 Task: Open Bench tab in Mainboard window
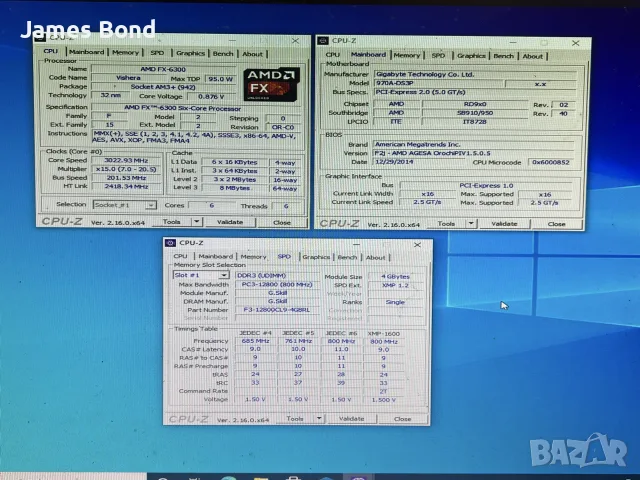[x=504, y=56]
